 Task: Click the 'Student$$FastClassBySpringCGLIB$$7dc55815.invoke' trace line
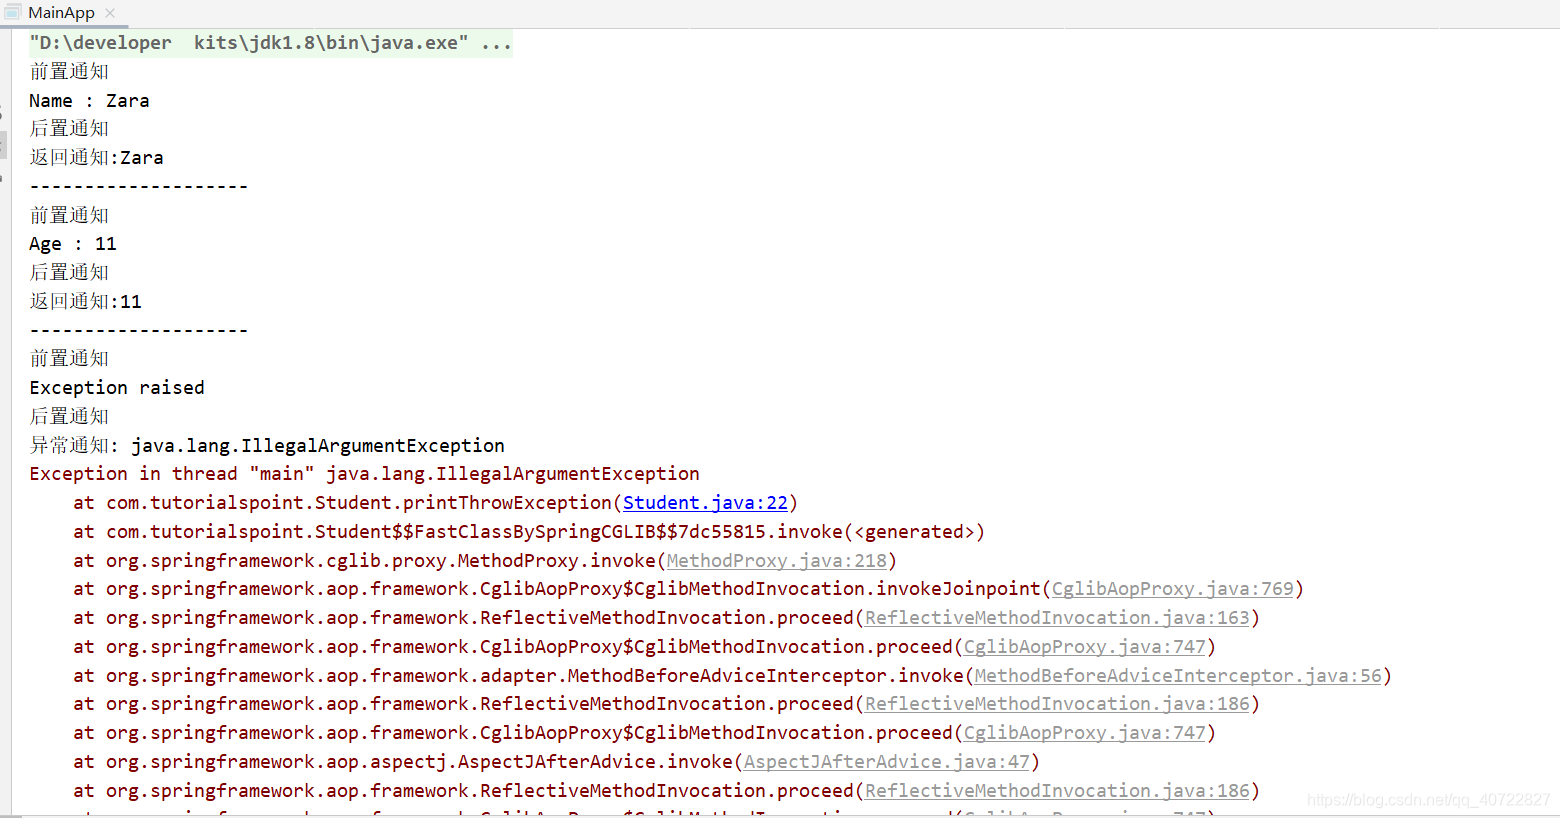(529, 532)
